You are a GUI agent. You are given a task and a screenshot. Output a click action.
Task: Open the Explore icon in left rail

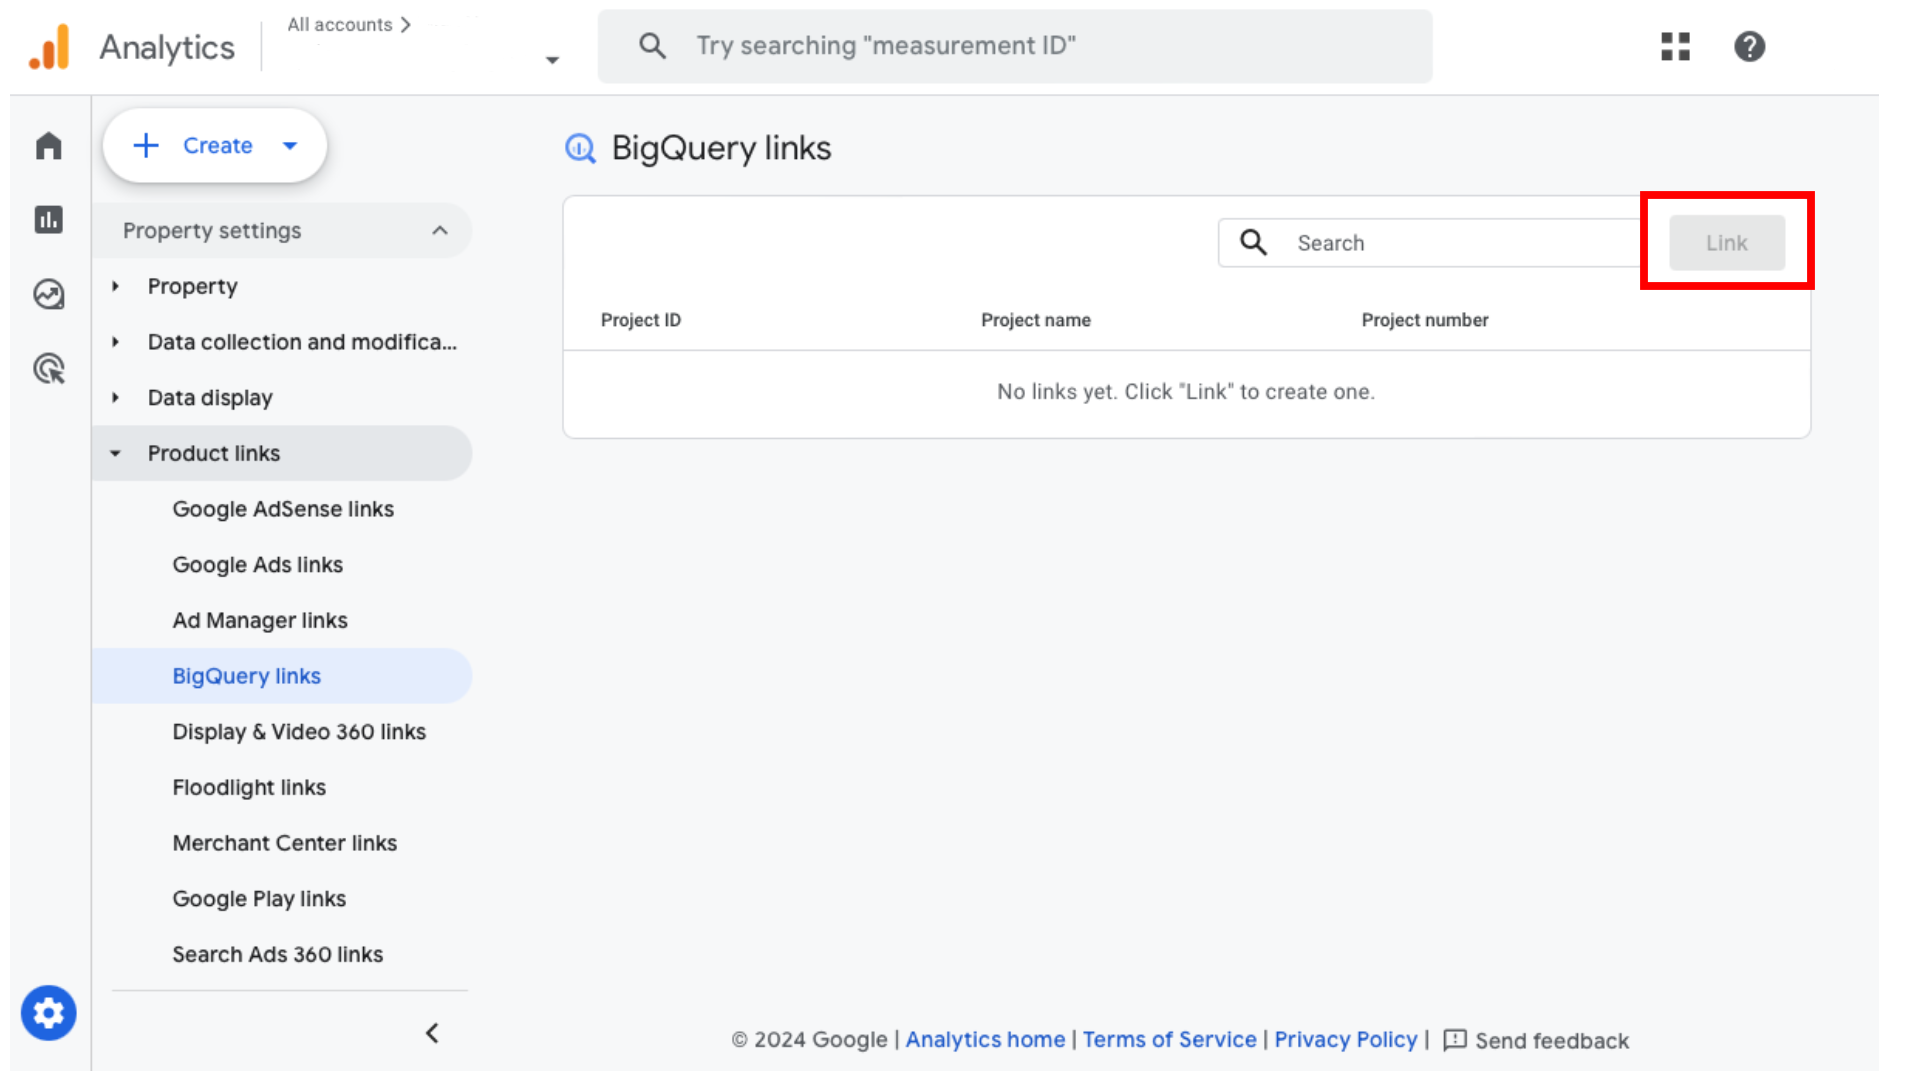click(48, 294)
